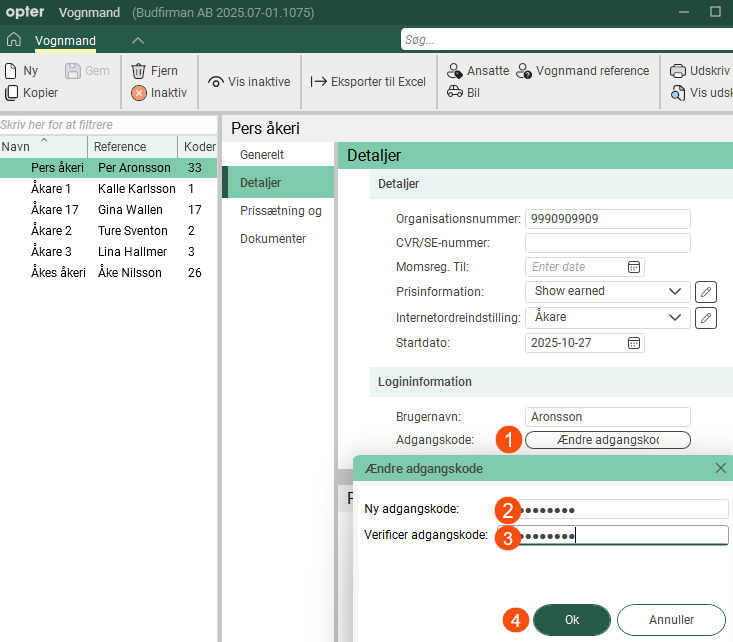733x642 pixels.
Task: Open the Dokumenter section tab
Action: pyautogui.click(x=273, y=239)
